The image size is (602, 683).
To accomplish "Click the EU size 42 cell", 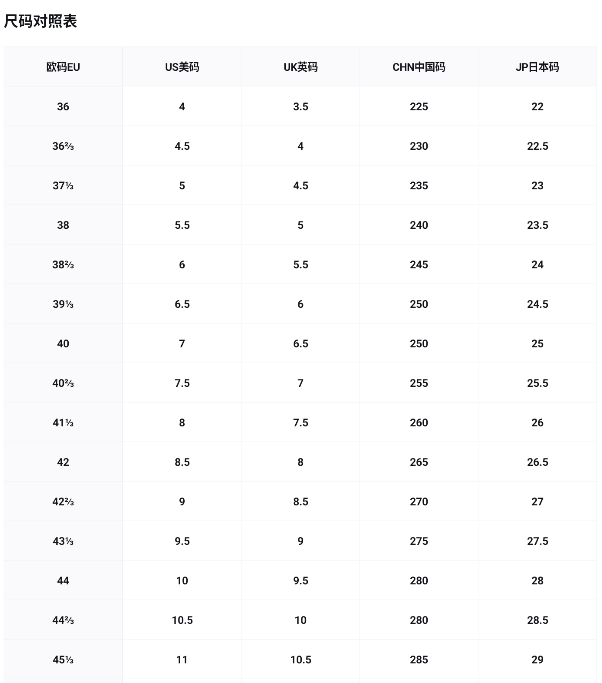I will [63, 462].
